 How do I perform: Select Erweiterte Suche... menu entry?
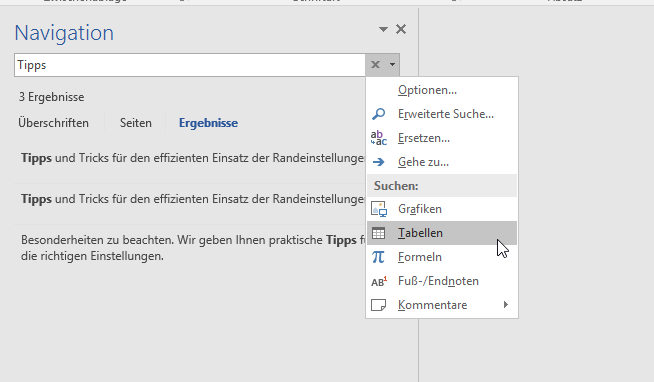442,114
